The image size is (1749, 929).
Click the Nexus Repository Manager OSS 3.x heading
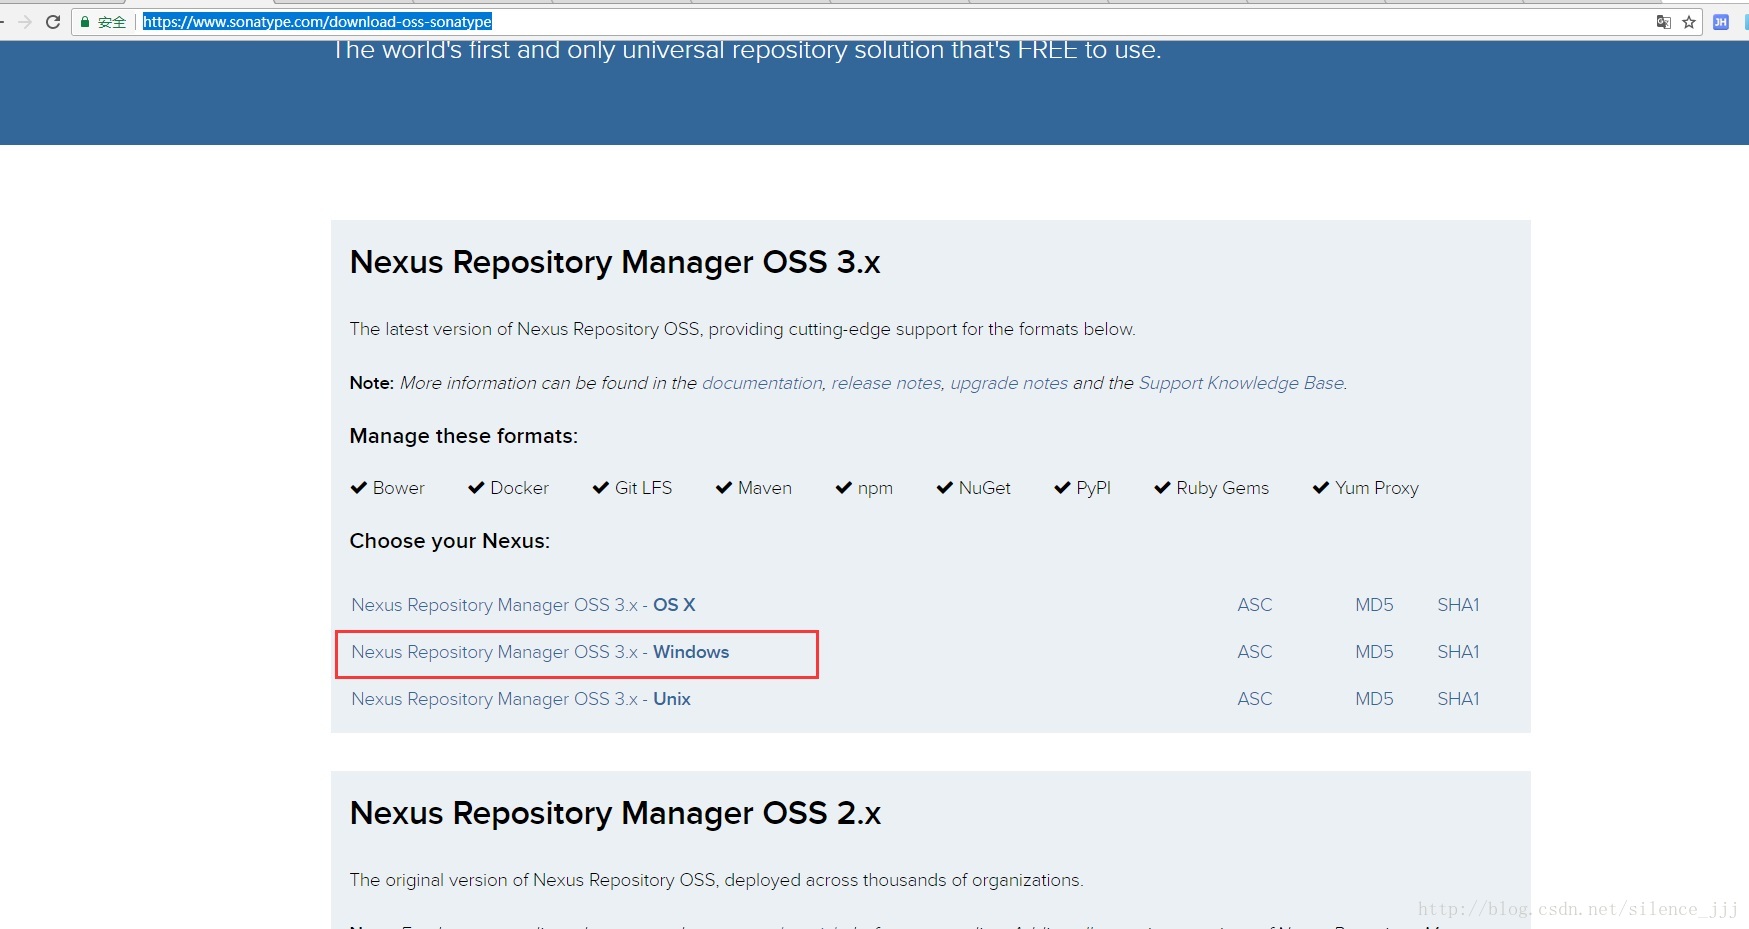pos(615,262)
